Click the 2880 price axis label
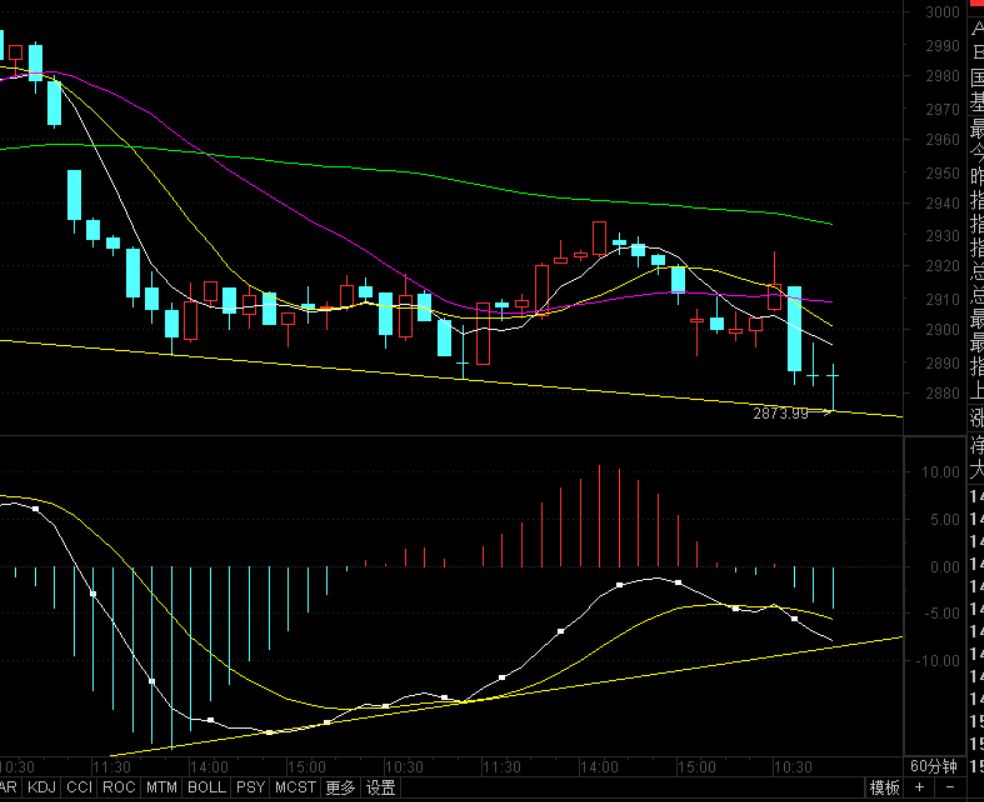 pos(943,393)
